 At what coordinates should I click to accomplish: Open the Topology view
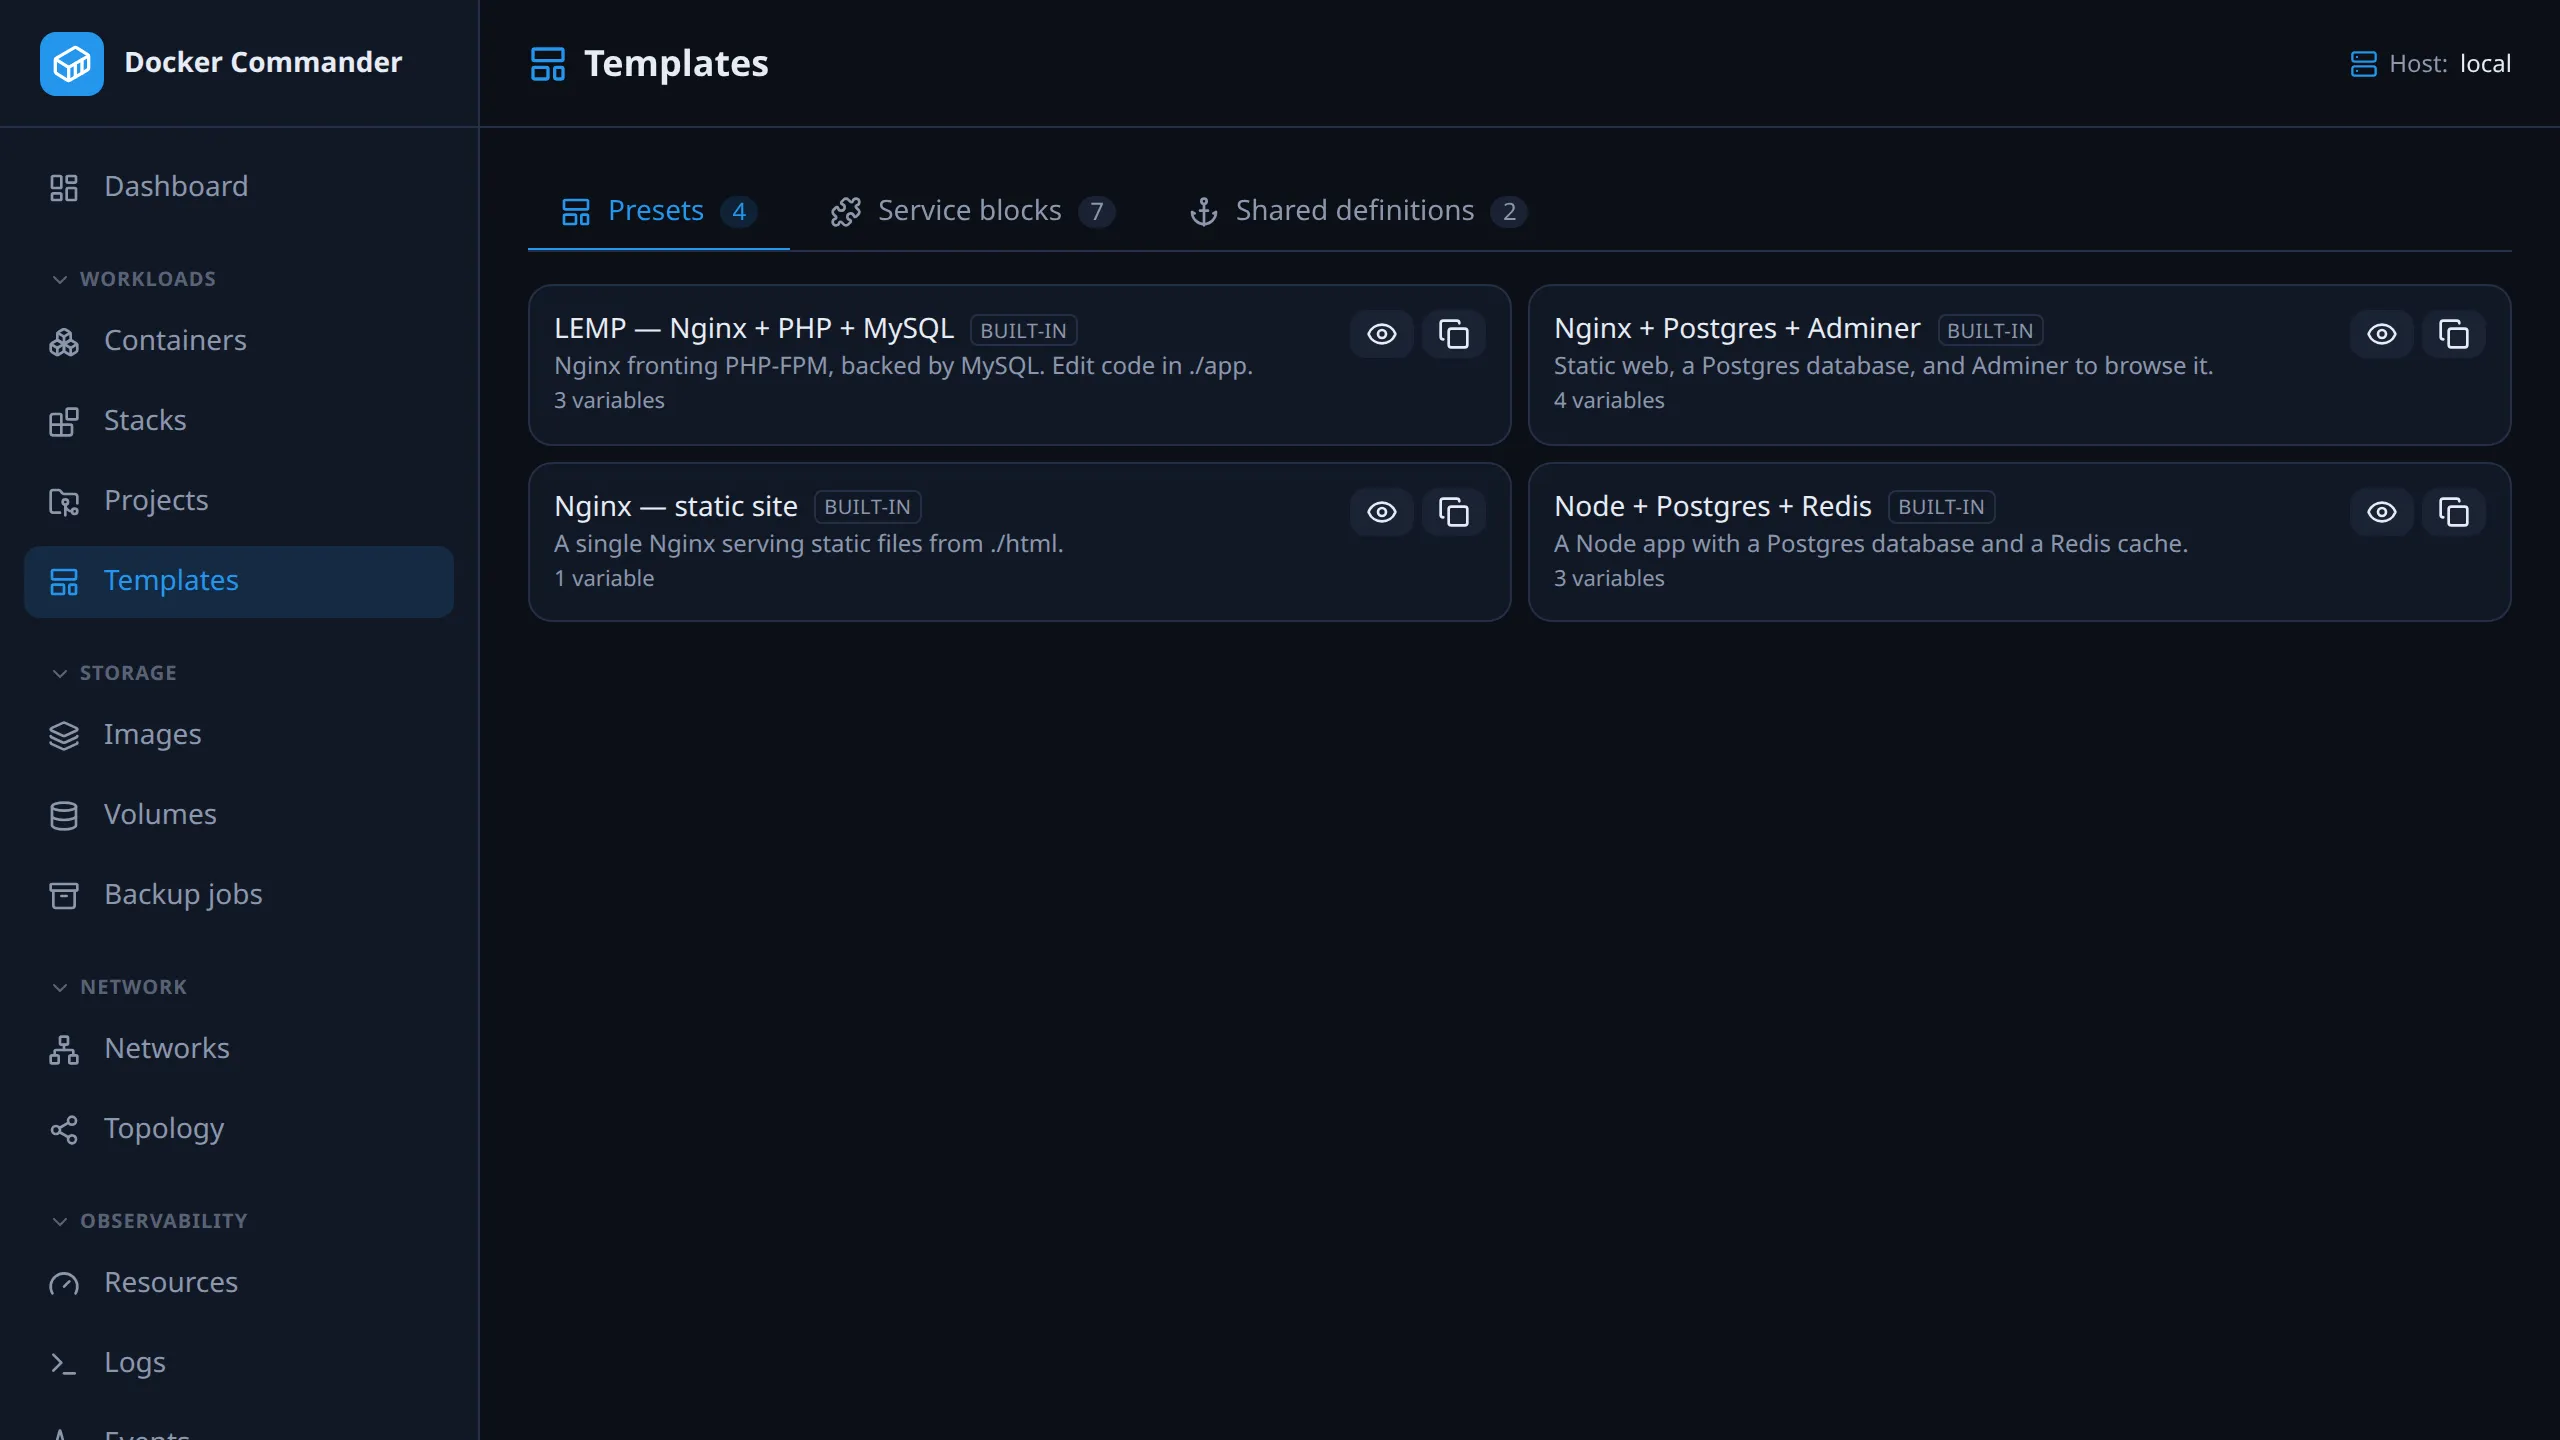click(238, 1128)
